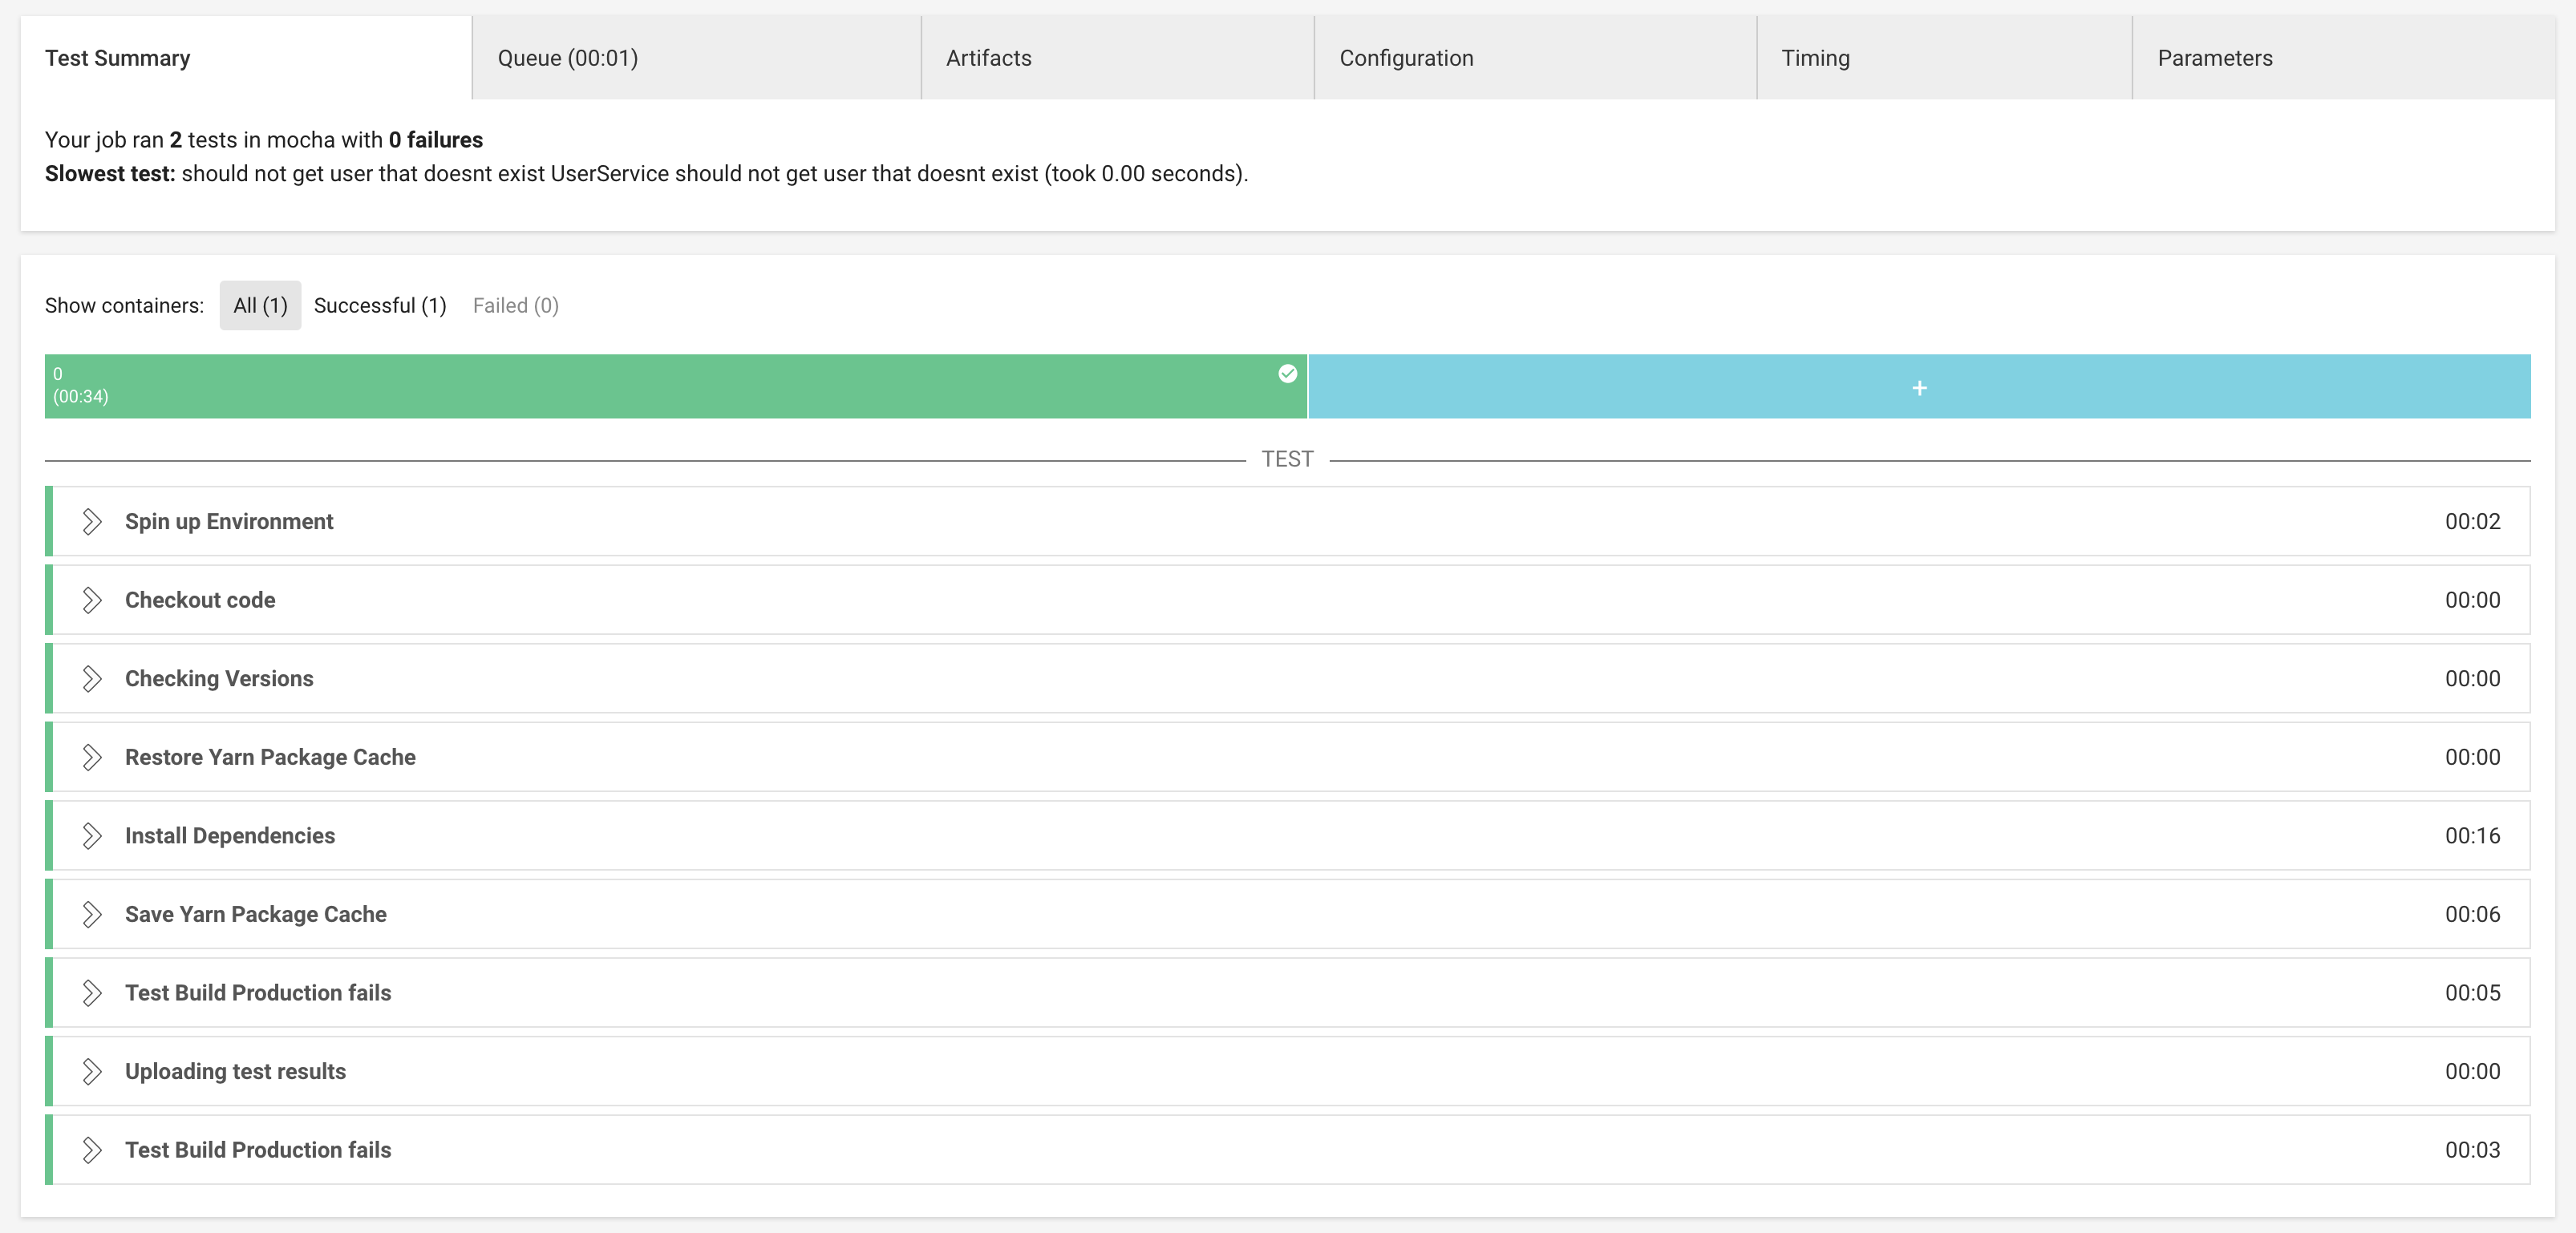This screenshot has height=1233, width=2576.
Task: Expand the Checking Versions step chevron
Action: pos(92,679)
